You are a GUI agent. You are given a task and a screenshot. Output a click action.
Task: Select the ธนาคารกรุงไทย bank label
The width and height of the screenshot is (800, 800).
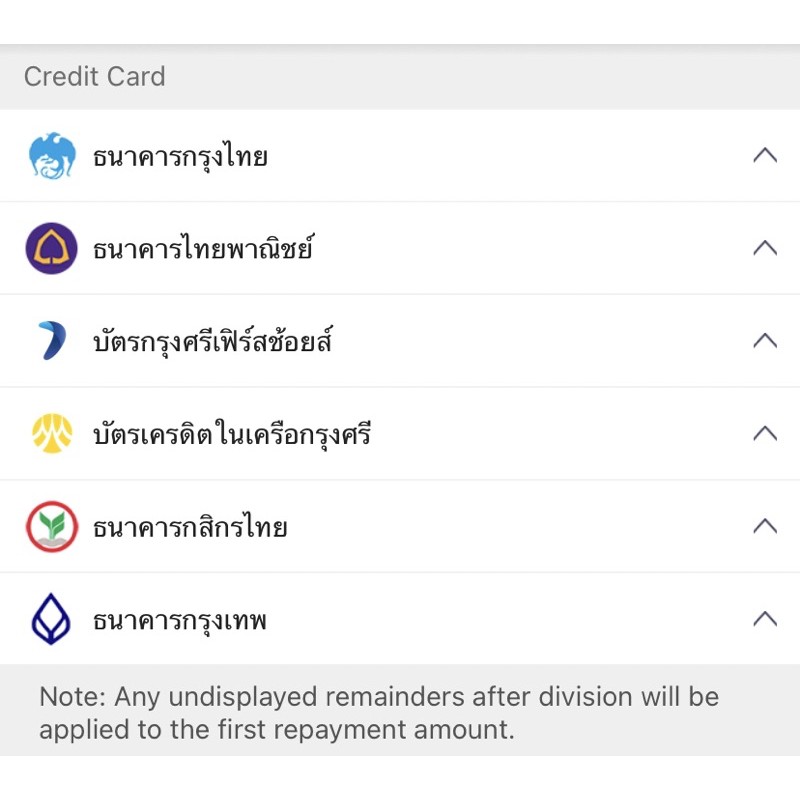click(180, 157)
